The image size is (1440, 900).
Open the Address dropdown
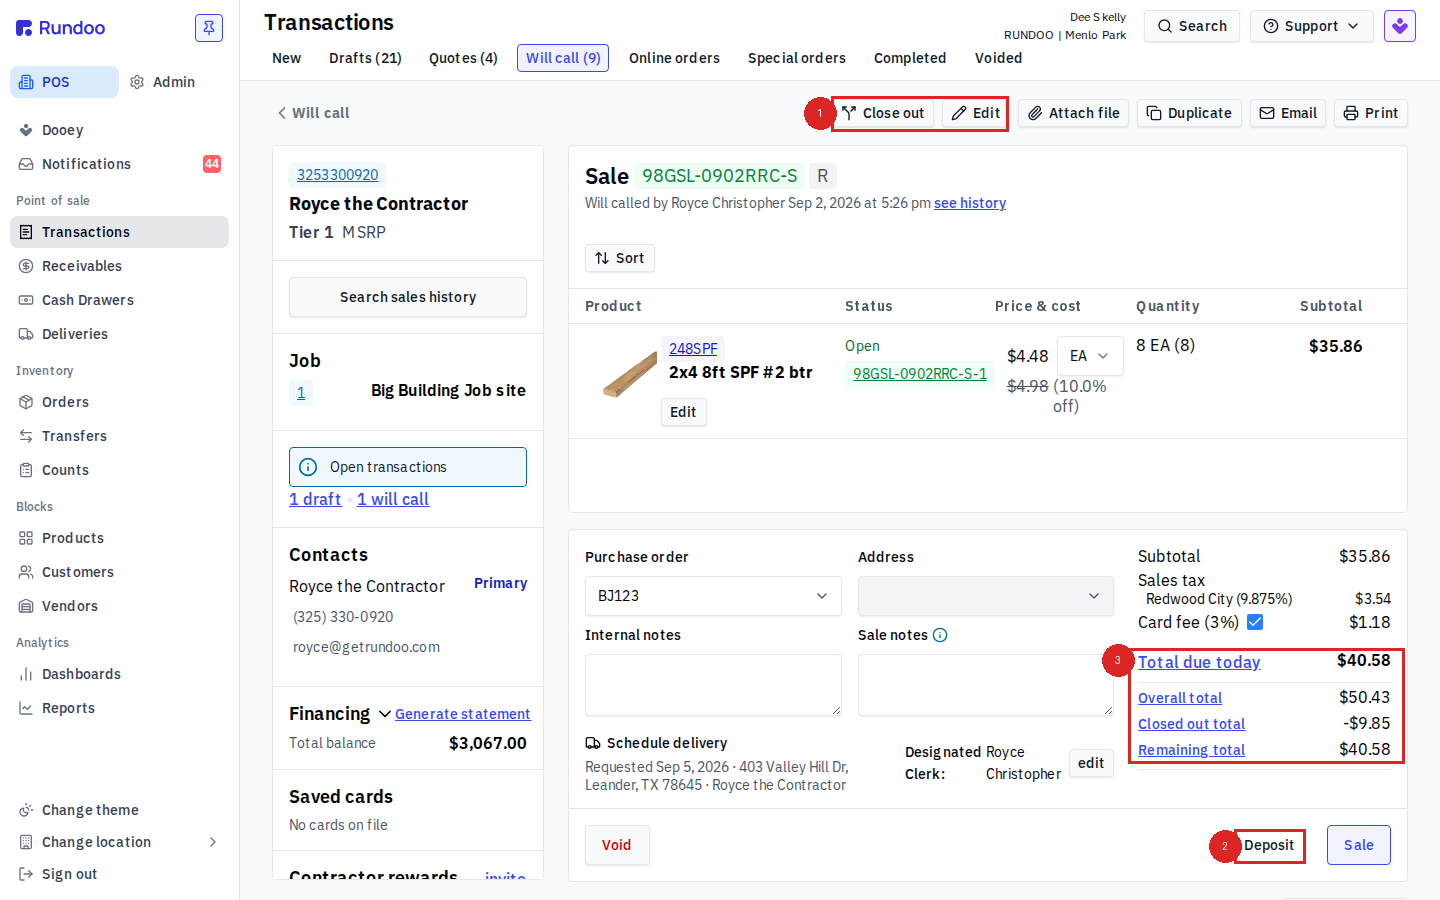(986, 596)
